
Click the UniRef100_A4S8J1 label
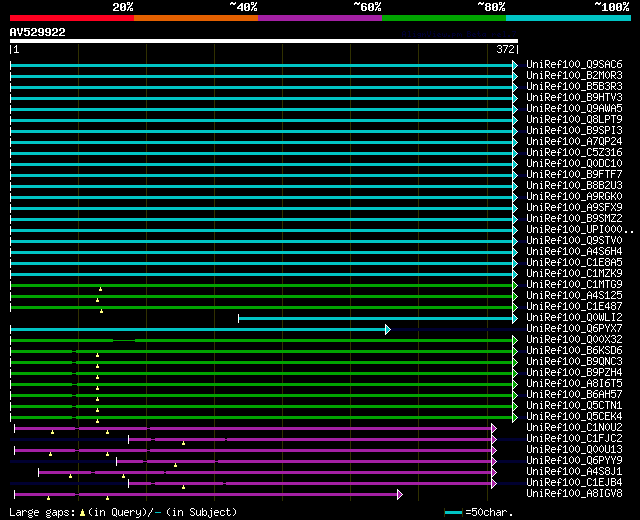point(574,472)
